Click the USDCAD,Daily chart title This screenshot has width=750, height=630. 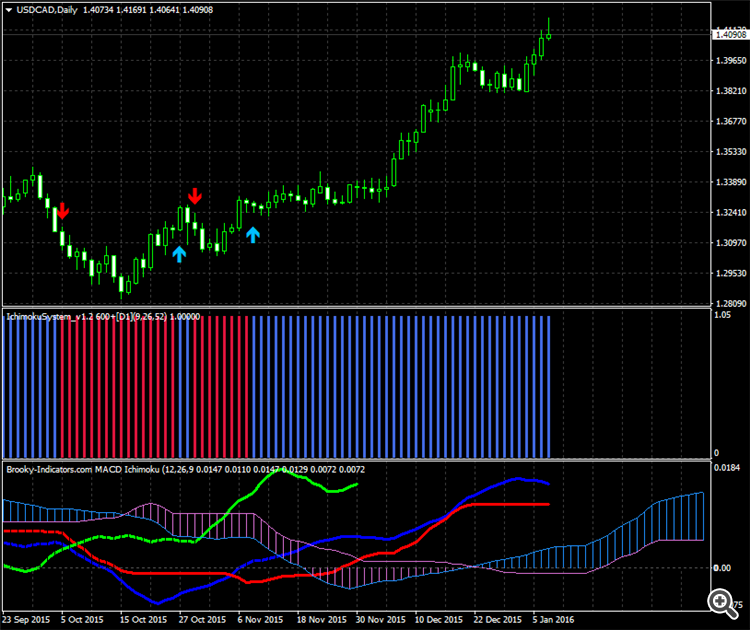pyautogui.click(x=47, y=10)
